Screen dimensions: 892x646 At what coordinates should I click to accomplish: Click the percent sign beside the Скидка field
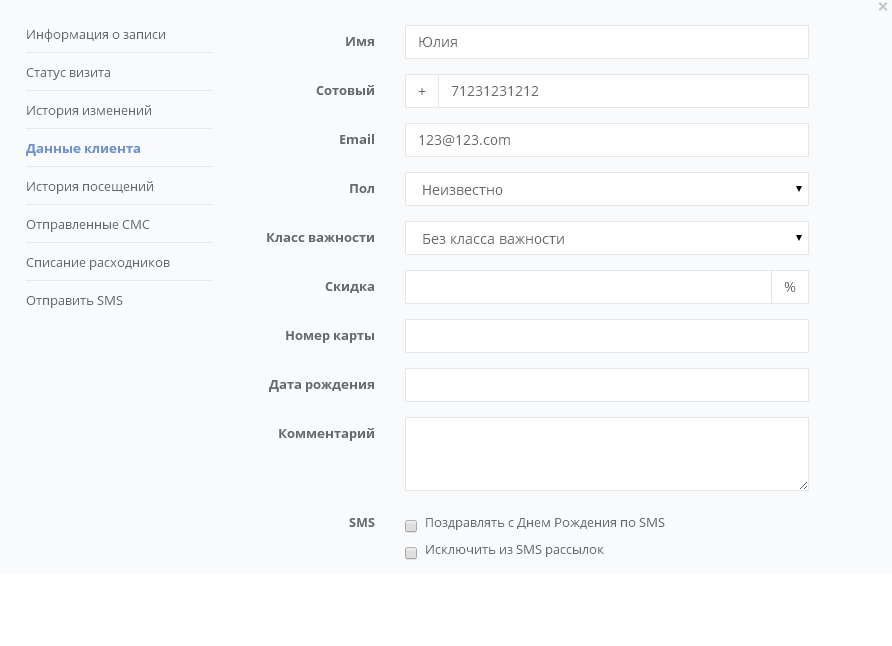790,287
